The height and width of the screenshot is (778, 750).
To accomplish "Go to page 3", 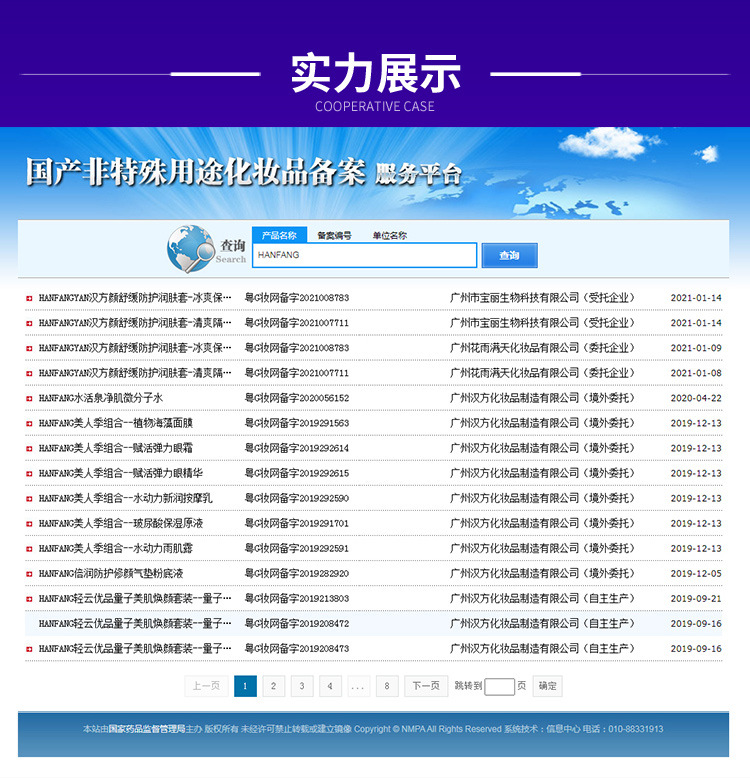I will tap(302, 686).
